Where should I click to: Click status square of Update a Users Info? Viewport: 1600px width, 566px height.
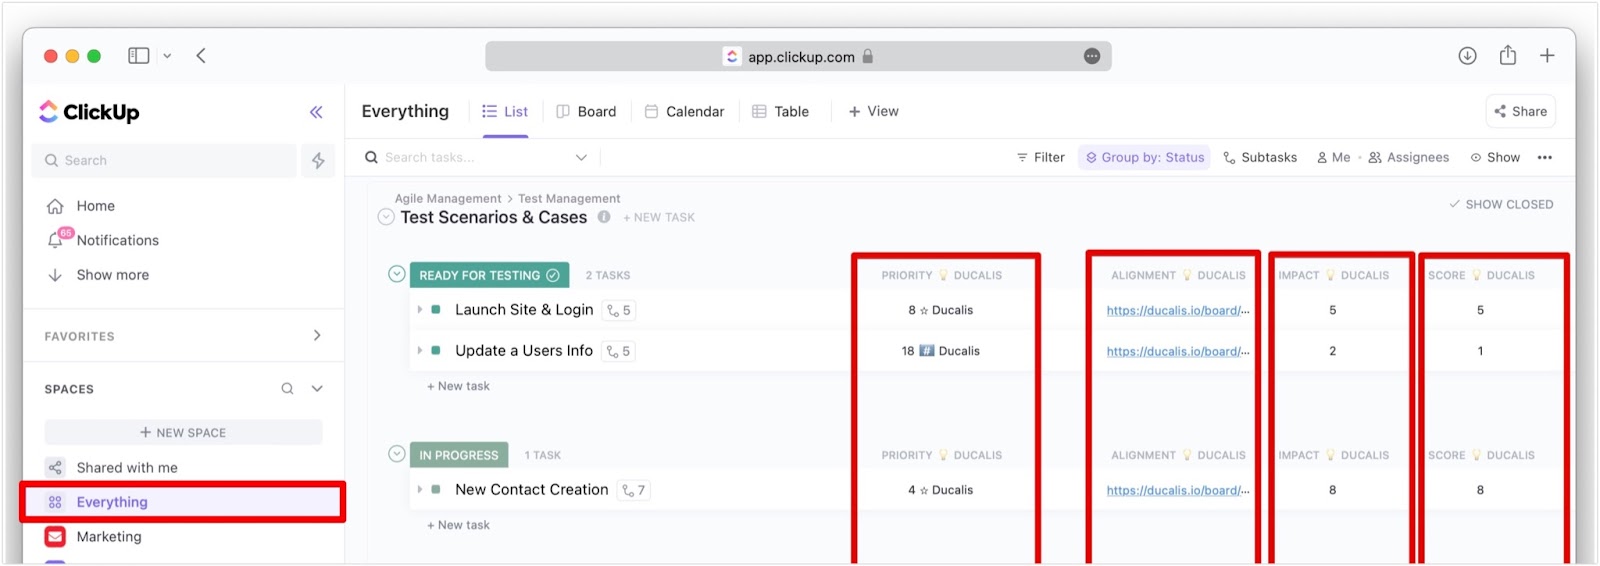[x=436, y=351]
